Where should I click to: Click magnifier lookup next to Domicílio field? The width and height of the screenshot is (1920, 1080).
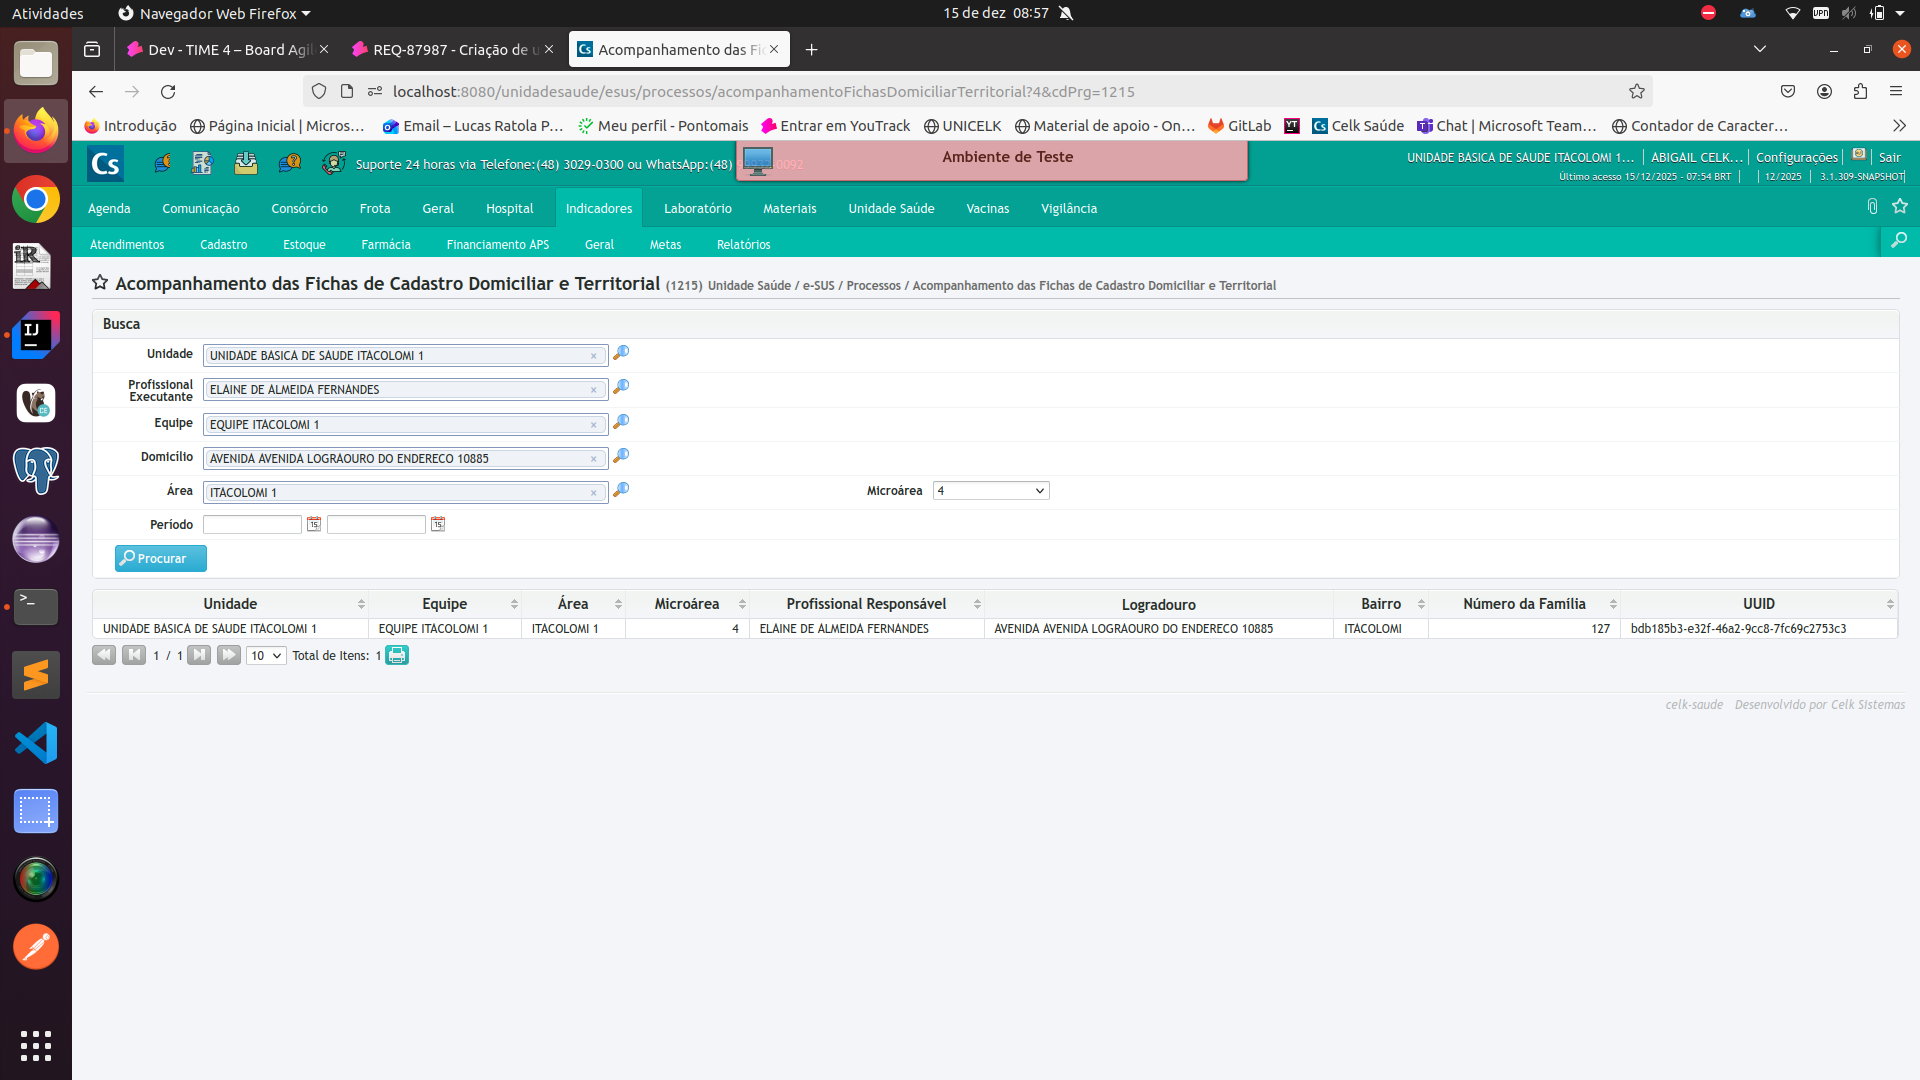pyautogui.click(x=621, y=456)
